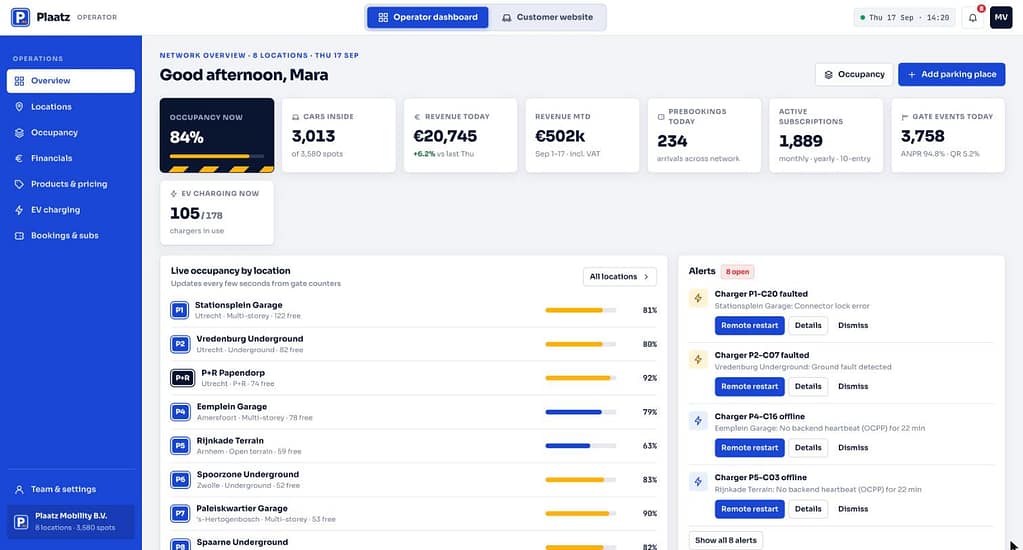
Task: Click the Spoorzone Underground location name
Action: click(248, 474)
